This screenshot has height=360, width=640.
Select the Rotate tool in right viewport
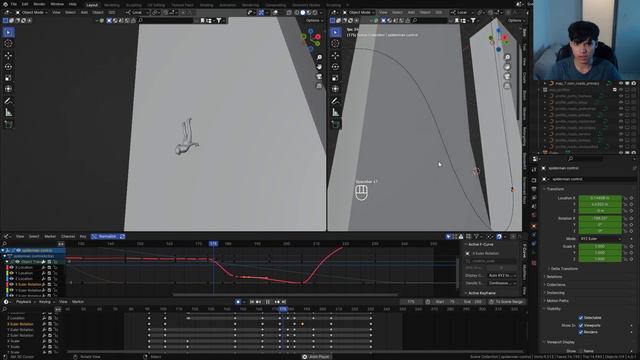pos(336,67)
